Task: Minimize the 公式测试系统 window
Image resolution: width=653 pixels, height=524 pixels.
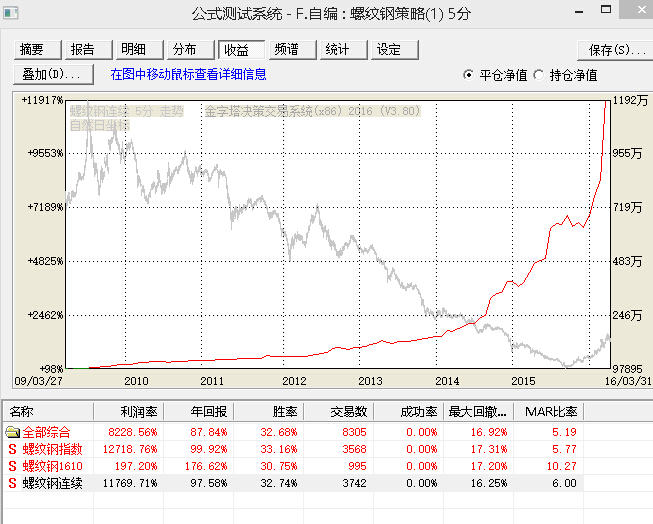Action: [x=578, y=12]
